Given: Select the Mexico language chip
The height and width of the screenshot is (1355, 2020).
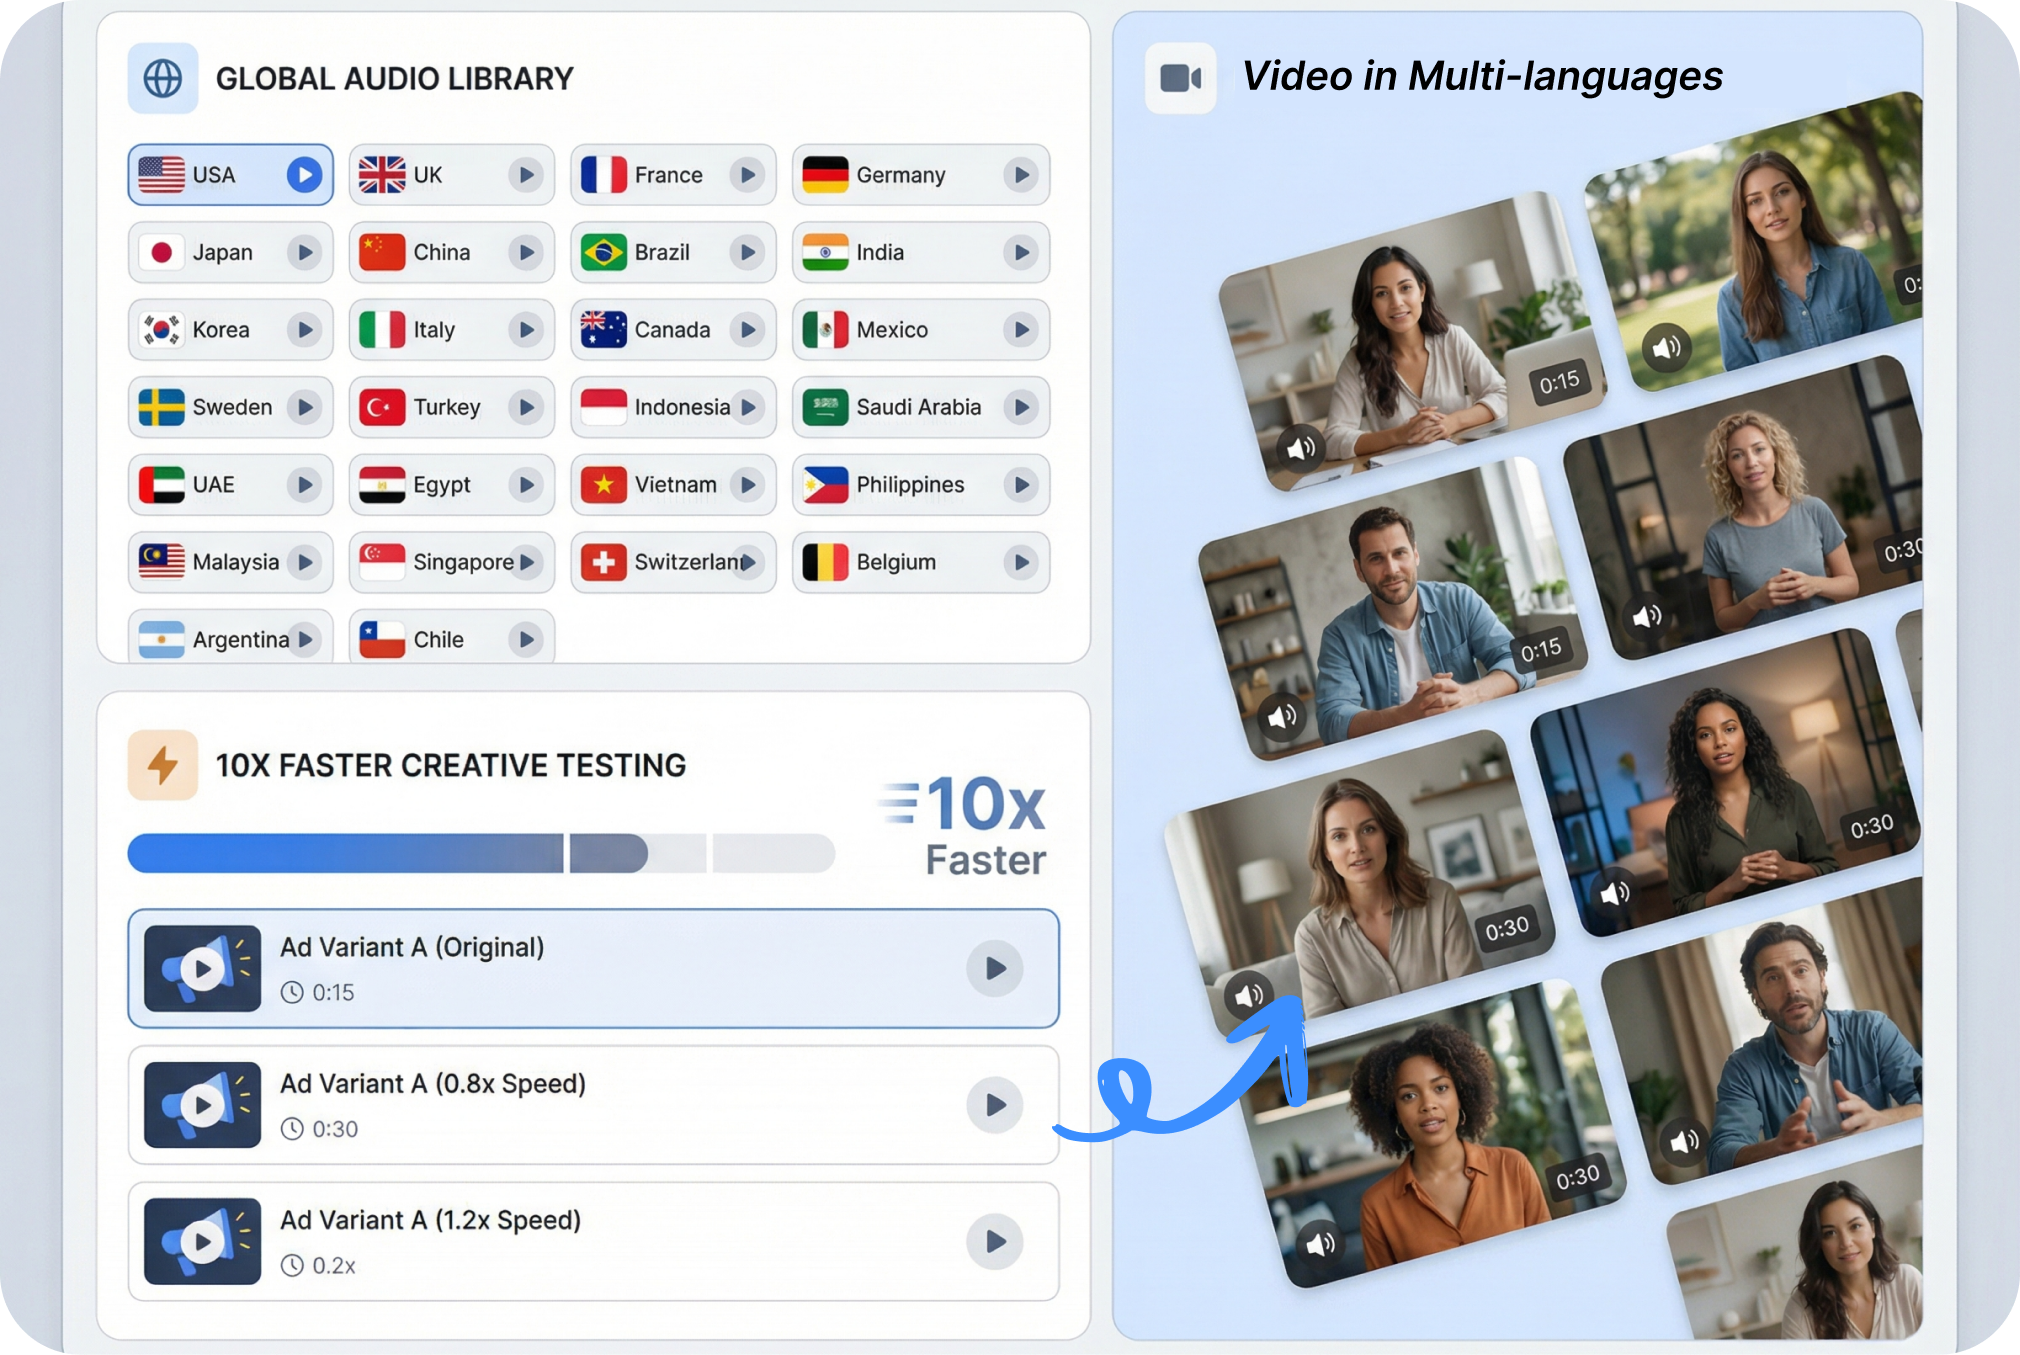Looking at the screenshot, I should pos(921,329).
